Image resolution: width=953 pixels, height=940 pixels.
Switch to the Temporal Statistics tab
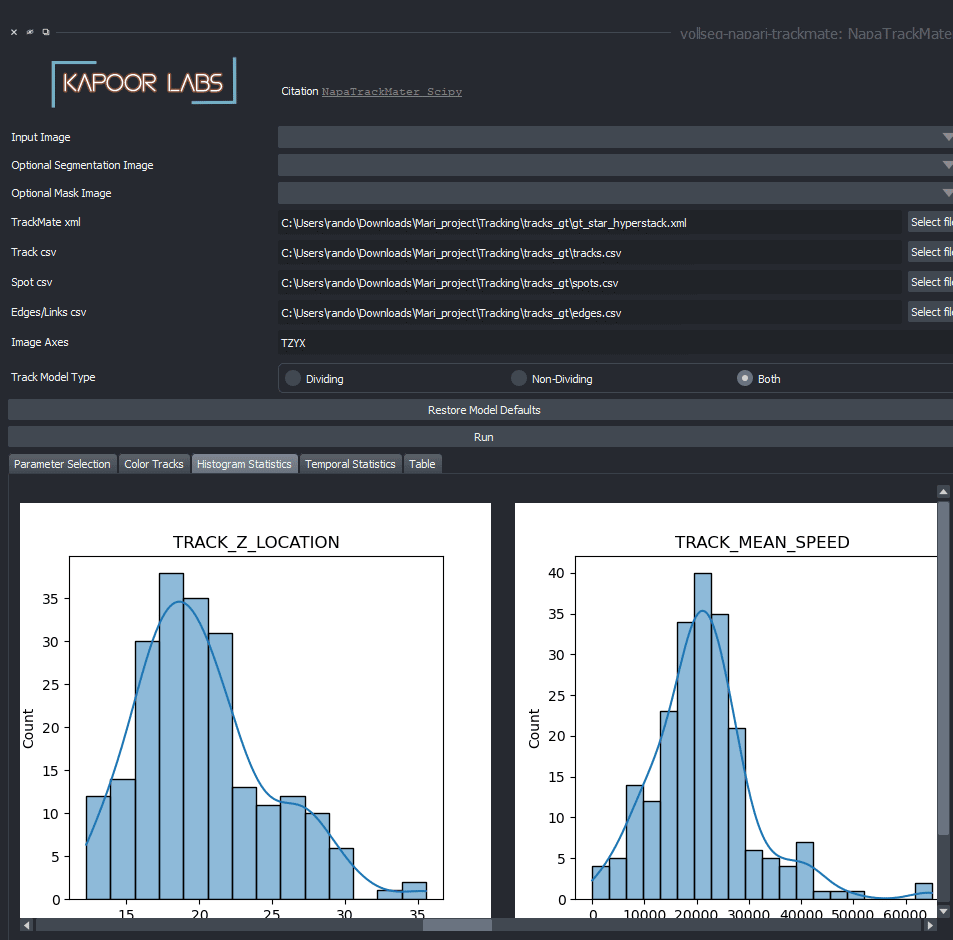(350, 464)
